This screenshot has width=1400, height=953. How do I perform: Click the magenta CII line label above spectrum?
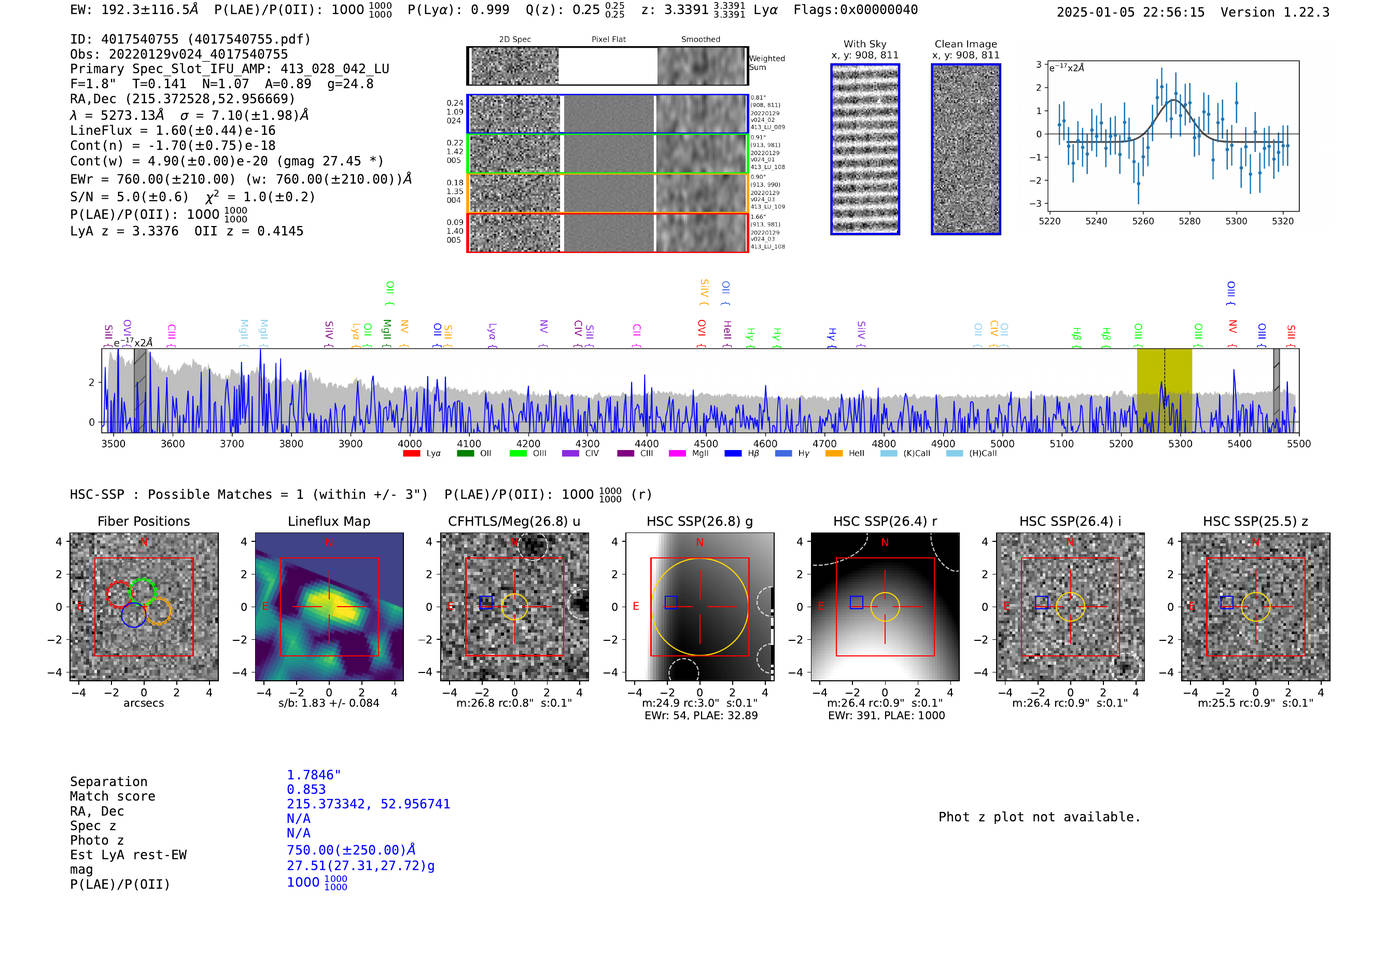(637, 335)
